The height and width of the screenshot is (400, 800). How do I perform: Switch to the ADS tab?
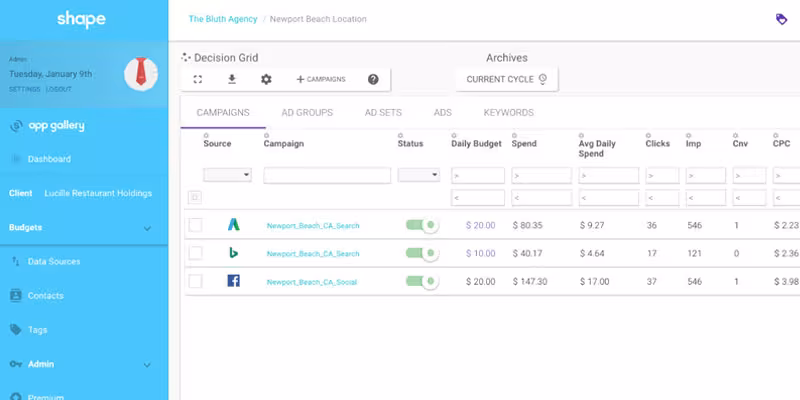click(x=442, y=113)
